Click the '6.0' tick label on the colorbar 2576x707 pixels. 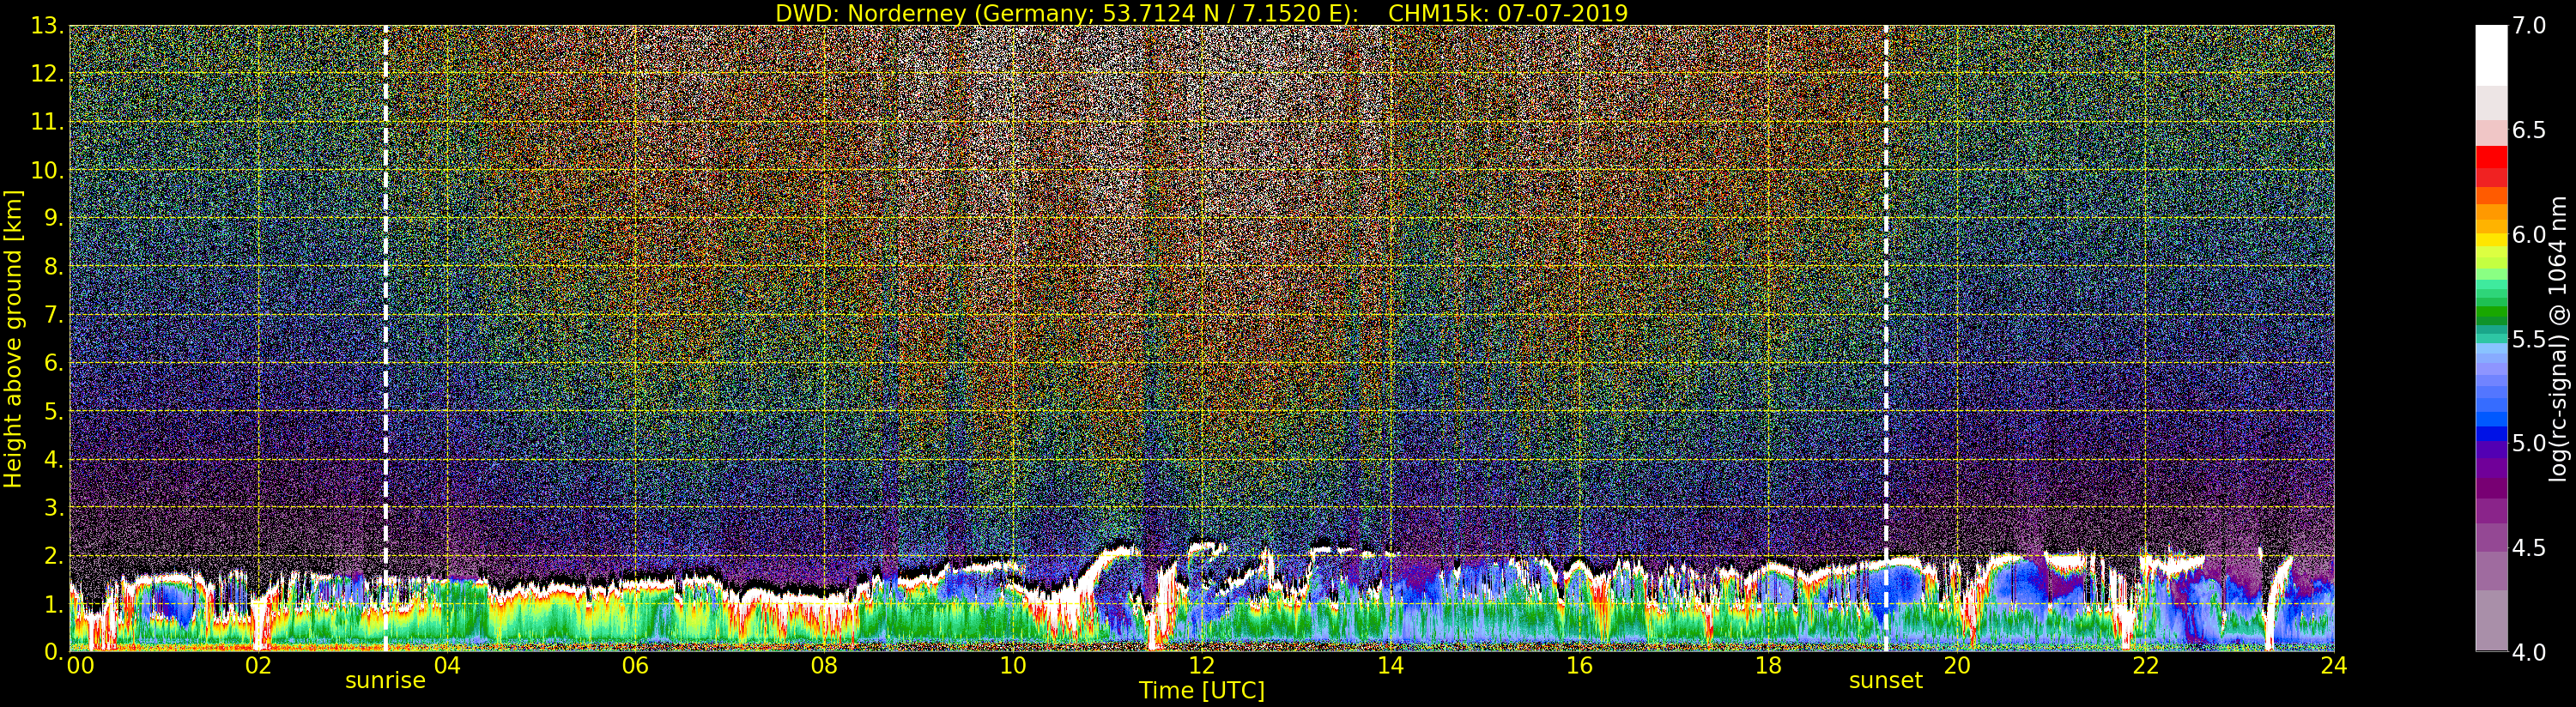pos(2529,234)
